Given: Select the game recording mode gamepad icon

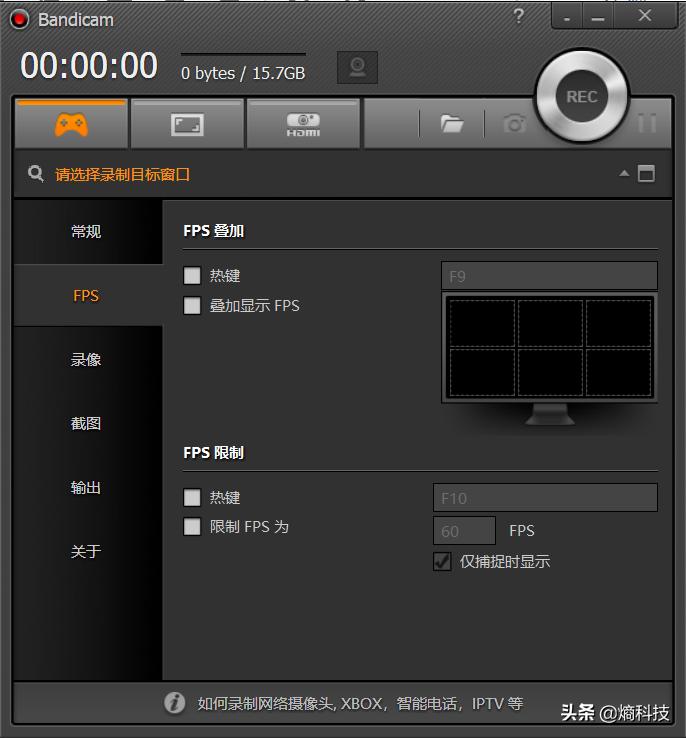Looking at the screenshot, I should pyautogui.click(x=71, y=124).
